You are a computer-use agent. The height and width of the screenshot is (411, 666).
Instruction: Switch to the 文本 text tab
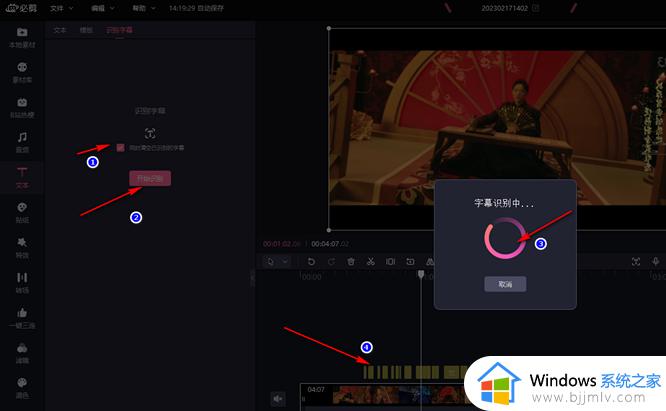60,30
